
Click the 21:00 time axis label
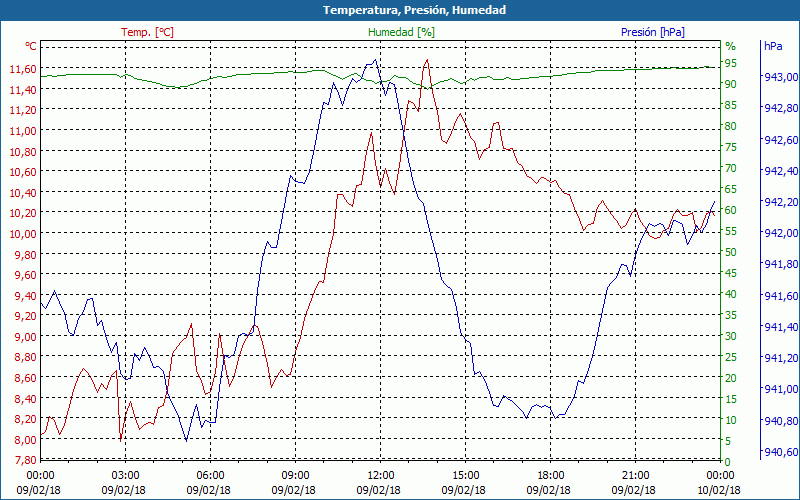pos(635,476)
